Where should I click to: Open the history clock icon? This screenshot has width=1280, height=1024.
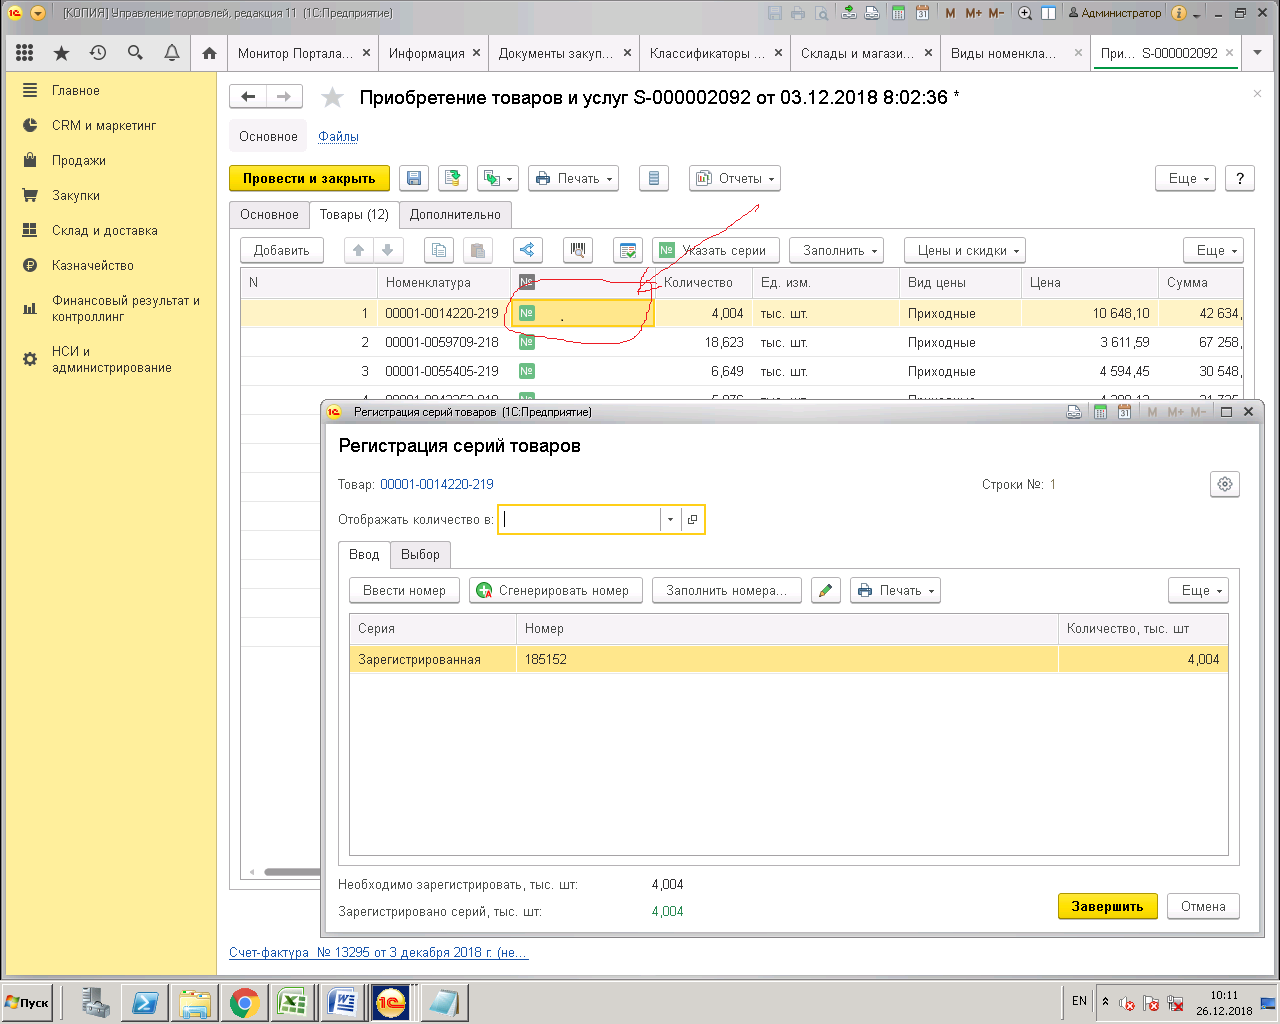pos(98,53)
